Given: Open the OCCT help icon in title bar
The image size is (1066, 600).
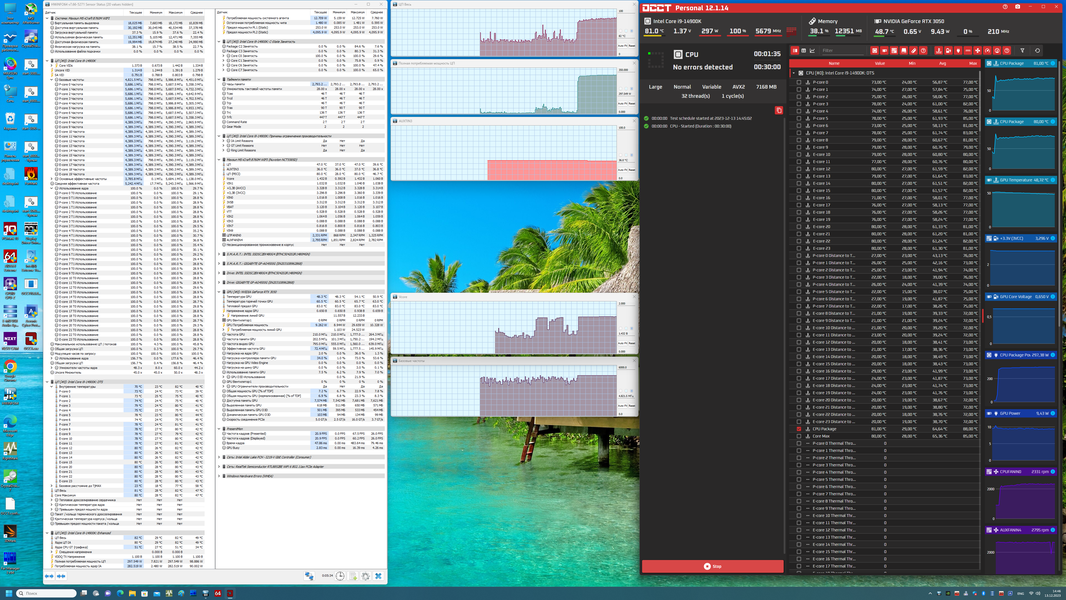Looking at the screenshot, I should point(1005,7).
